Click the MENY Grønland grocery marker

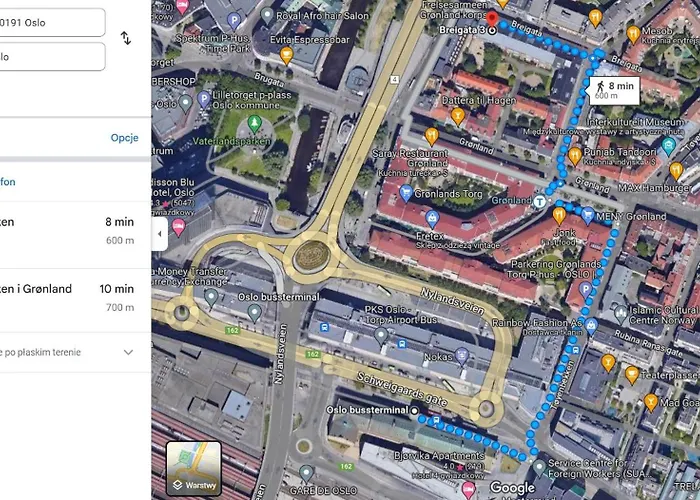pyautogui.click(x=588, y=216)
